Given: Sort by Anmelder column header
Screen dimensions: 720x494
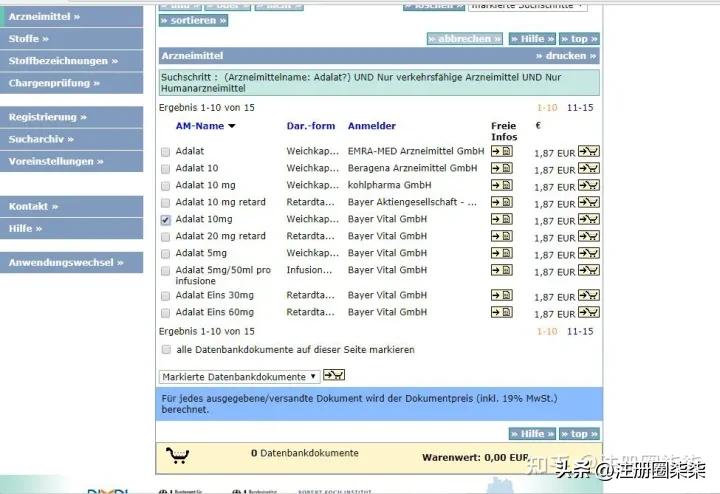Looking at the screenshot, I should pos(371,126).
